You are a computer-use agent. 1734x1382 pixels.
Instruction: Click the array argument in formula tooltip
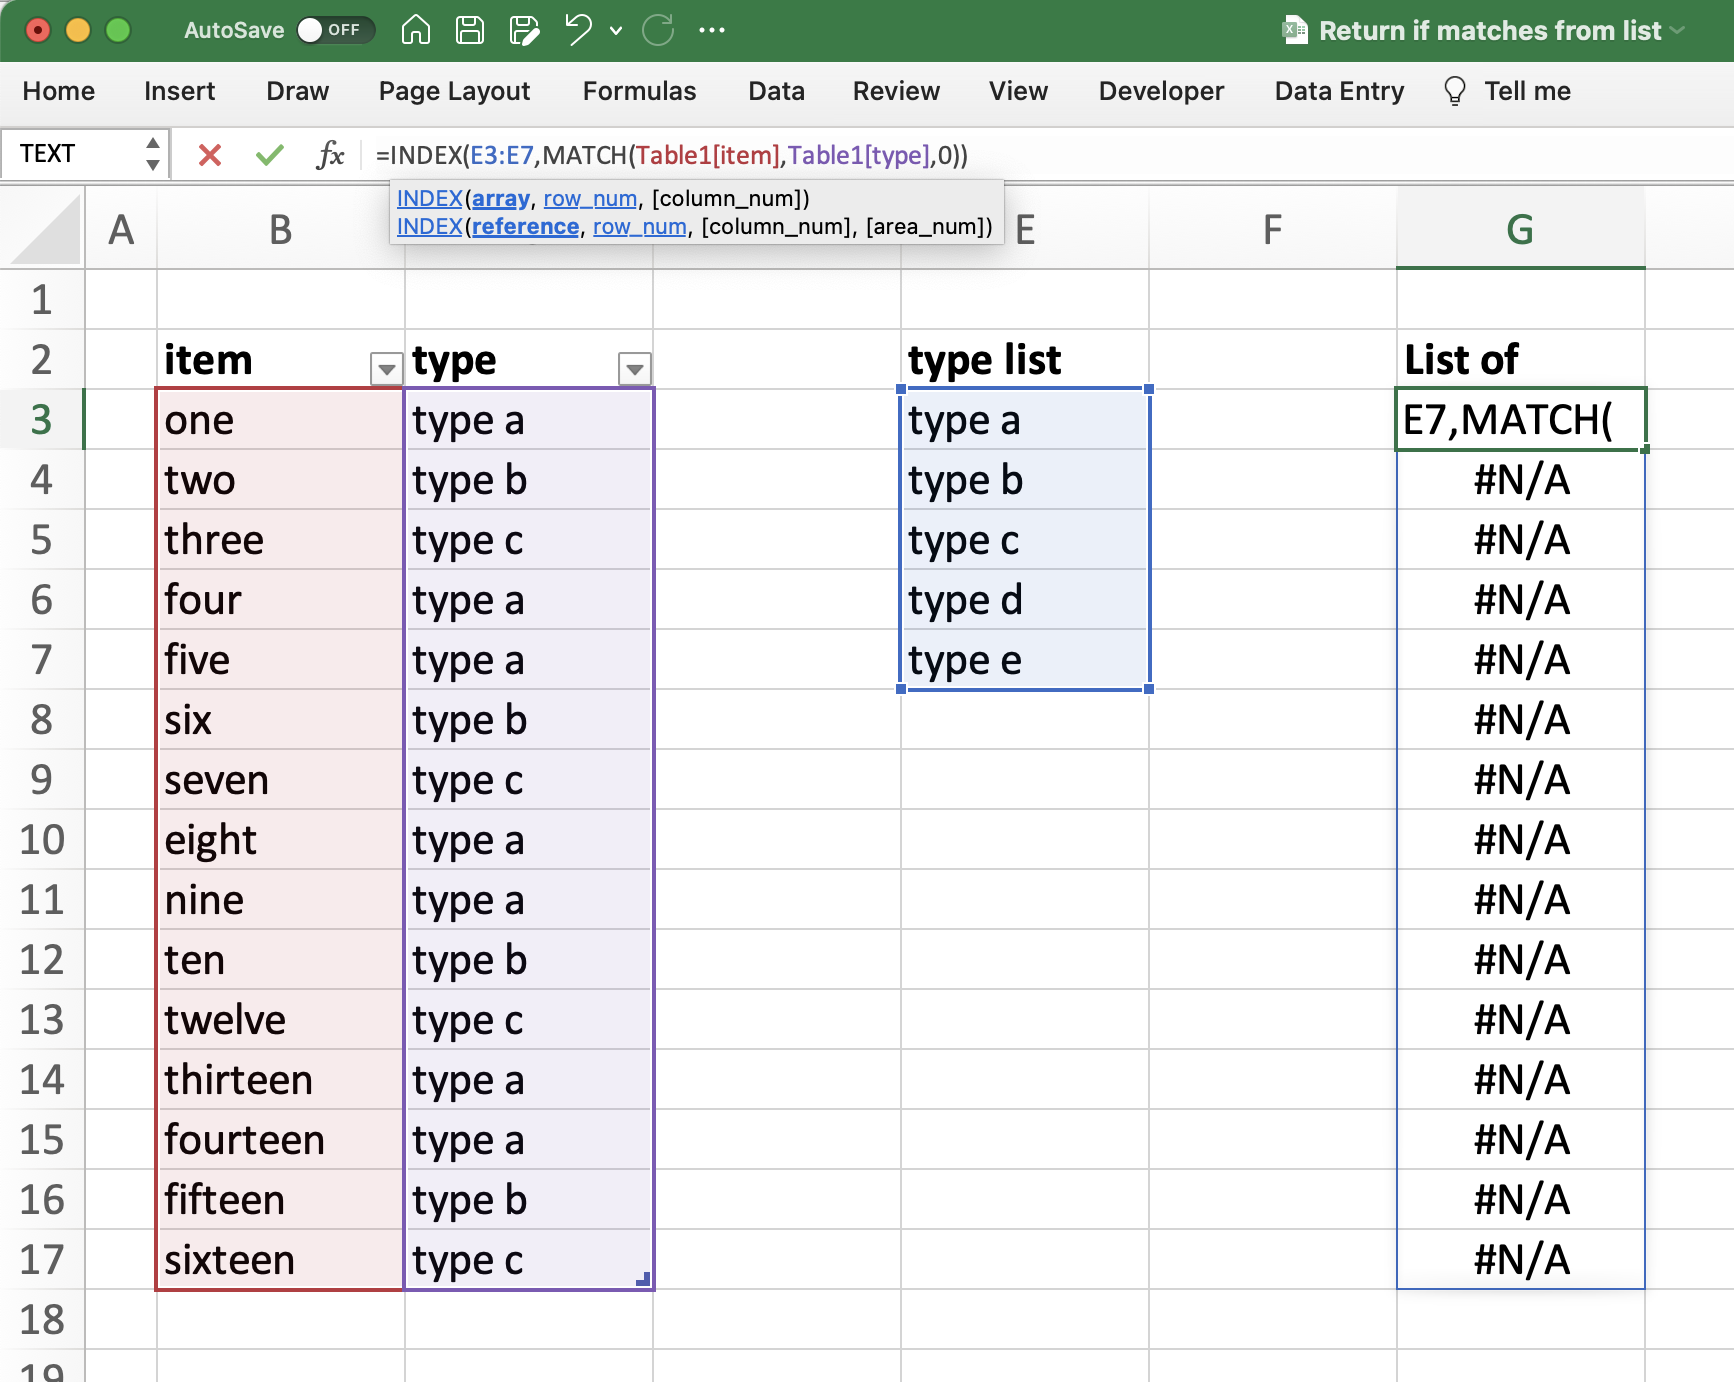501,198
